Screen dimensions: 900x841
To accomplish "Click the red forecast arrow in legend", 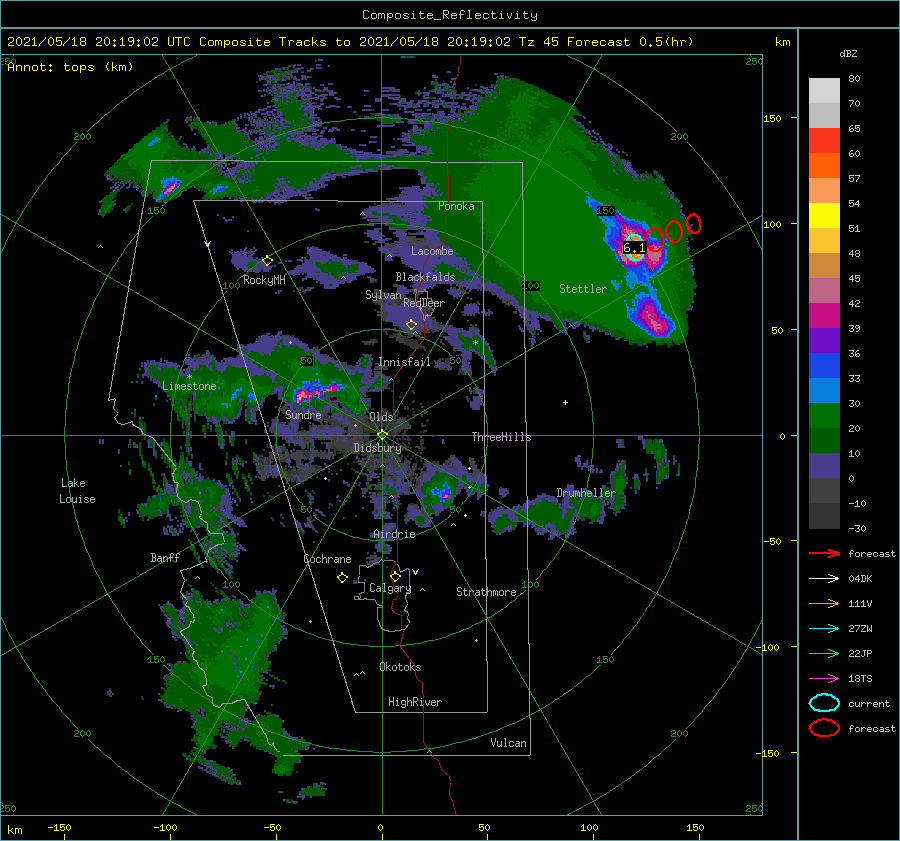I will 824,553.
